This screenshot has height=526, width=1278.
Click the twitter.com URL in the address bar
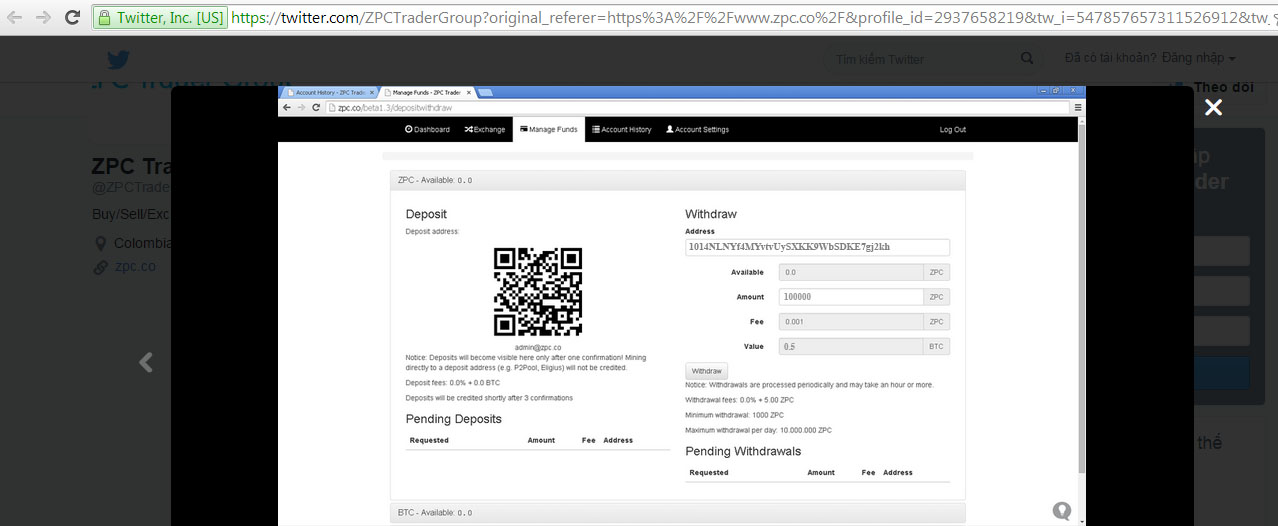point(750,17)
